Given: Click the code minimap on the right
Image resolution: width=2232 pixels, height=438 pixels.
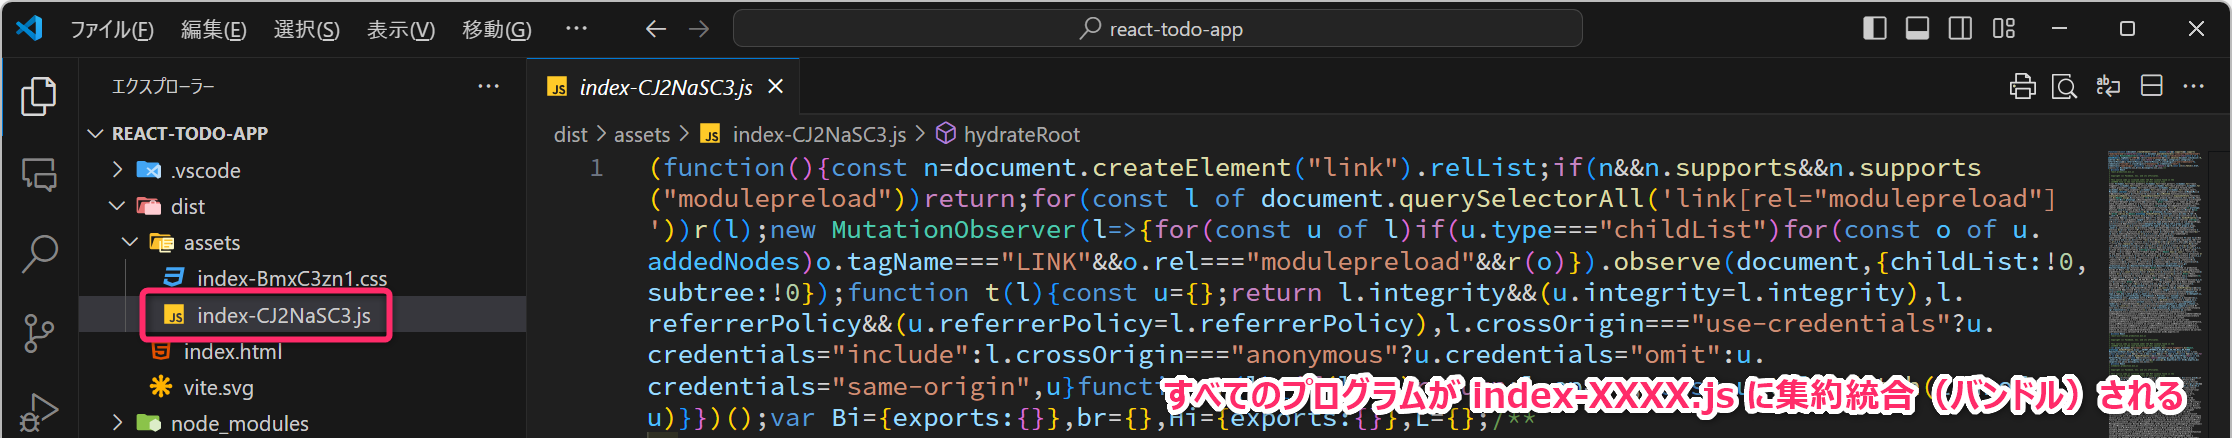Looking at the screenshot, I should tap(2154, 280).
